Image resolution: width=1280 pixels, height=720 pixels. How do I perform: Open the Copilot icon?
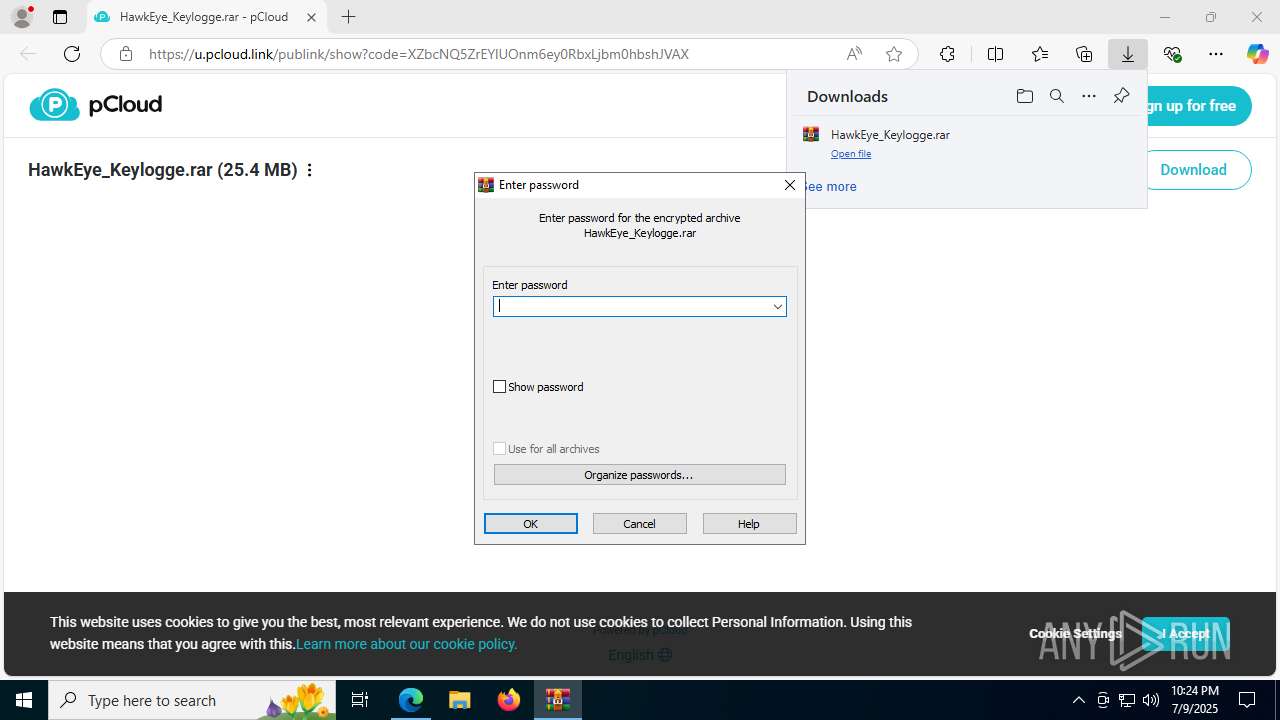[1257, 54]
